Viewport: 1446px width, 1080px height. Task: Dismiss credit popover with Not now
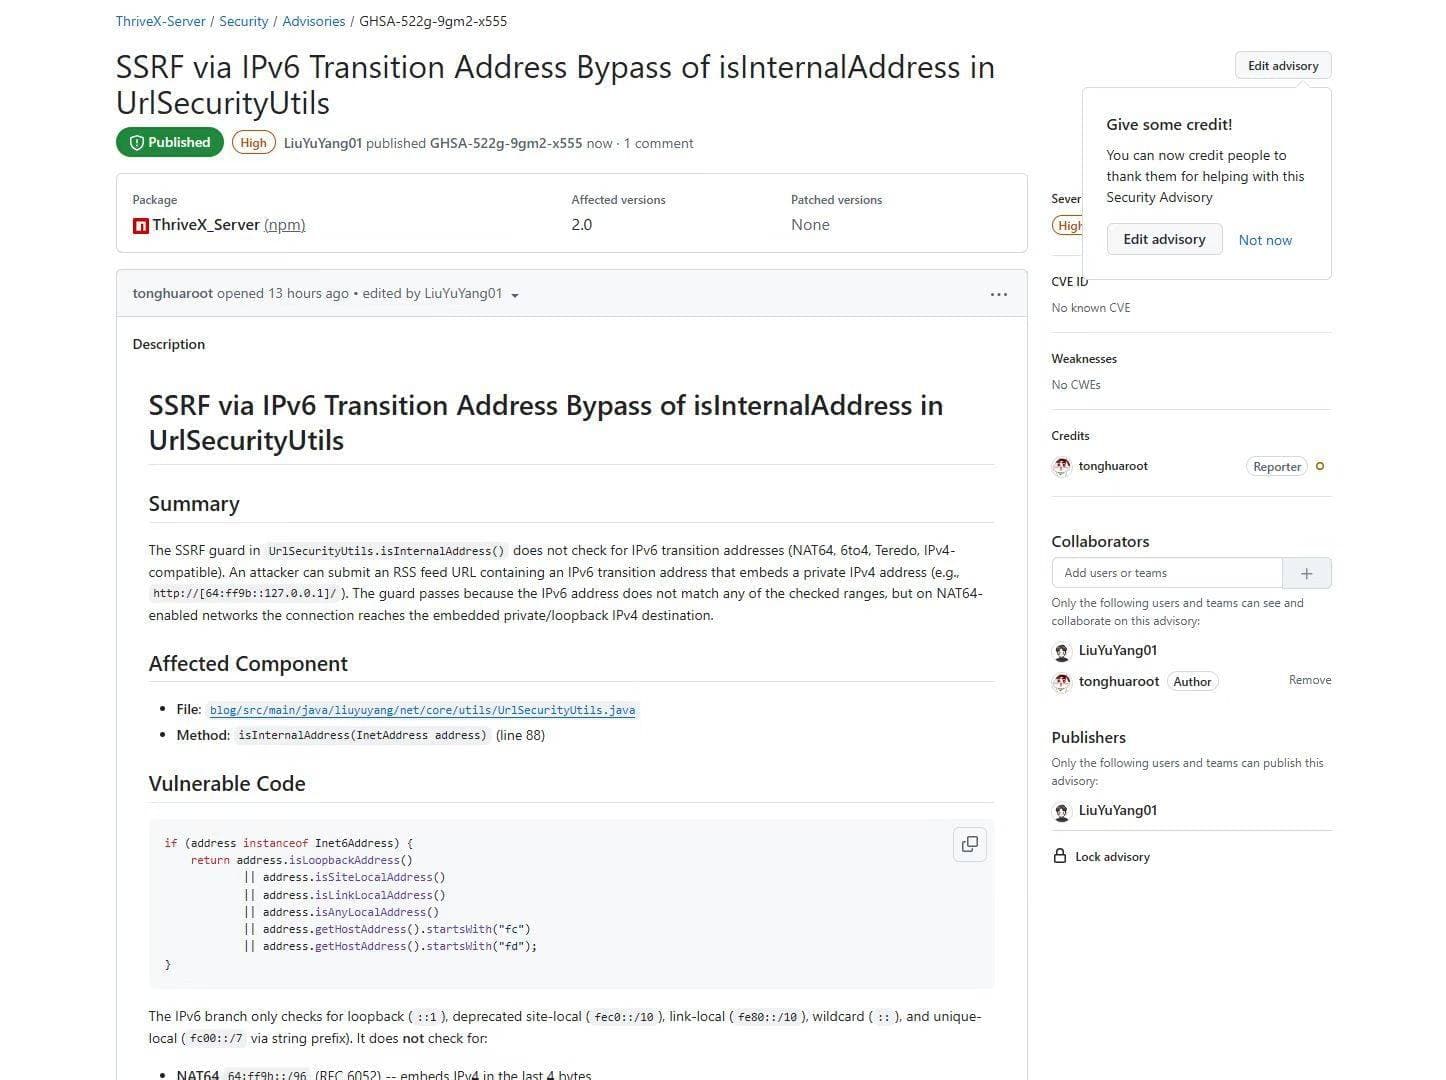1265,240
